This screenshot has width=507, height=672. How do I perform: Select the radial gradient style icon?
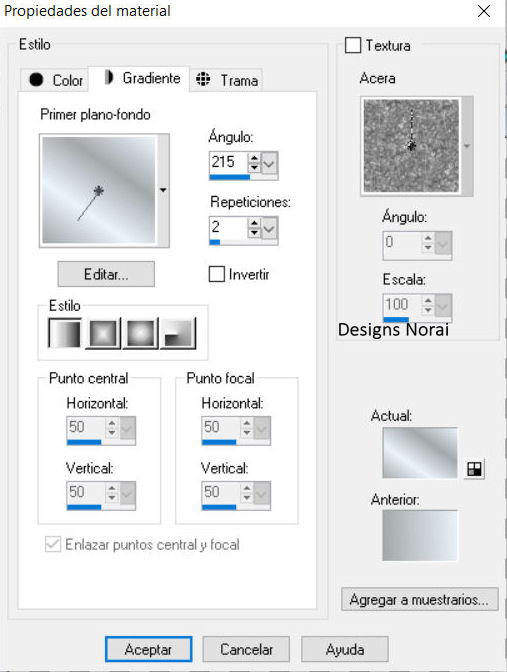pyautogui.click(x=179, y=333)
